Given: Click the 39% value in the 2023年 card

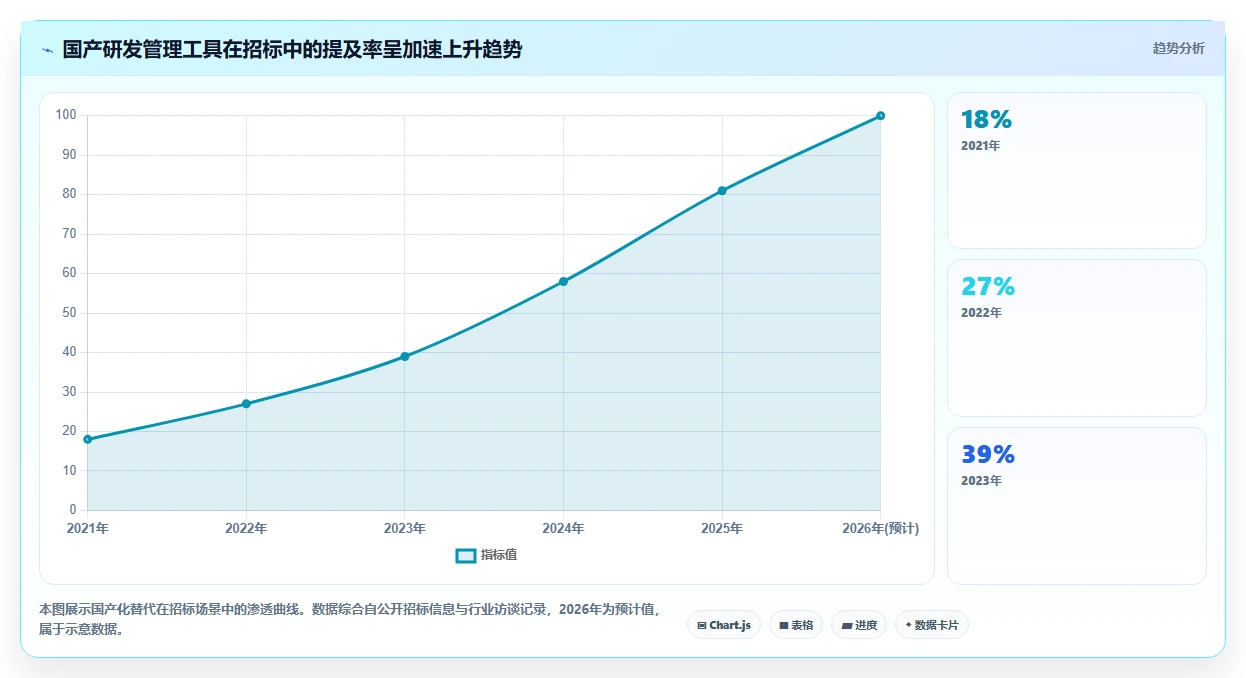Looking at the screenshot, I should [x=988, y=455].
